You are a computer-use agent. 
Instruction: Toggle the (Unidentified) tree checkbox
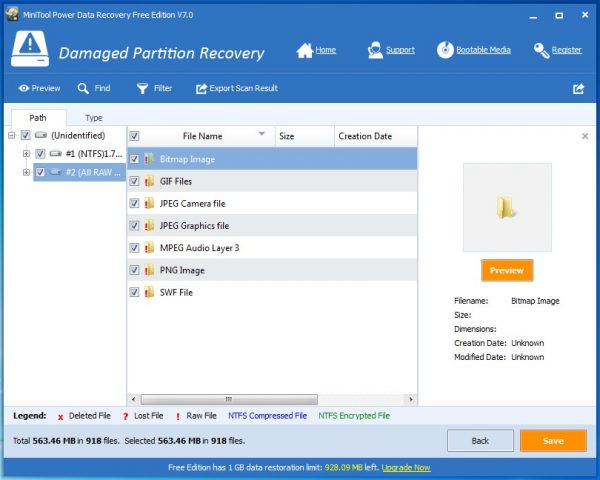pos(25,135)
